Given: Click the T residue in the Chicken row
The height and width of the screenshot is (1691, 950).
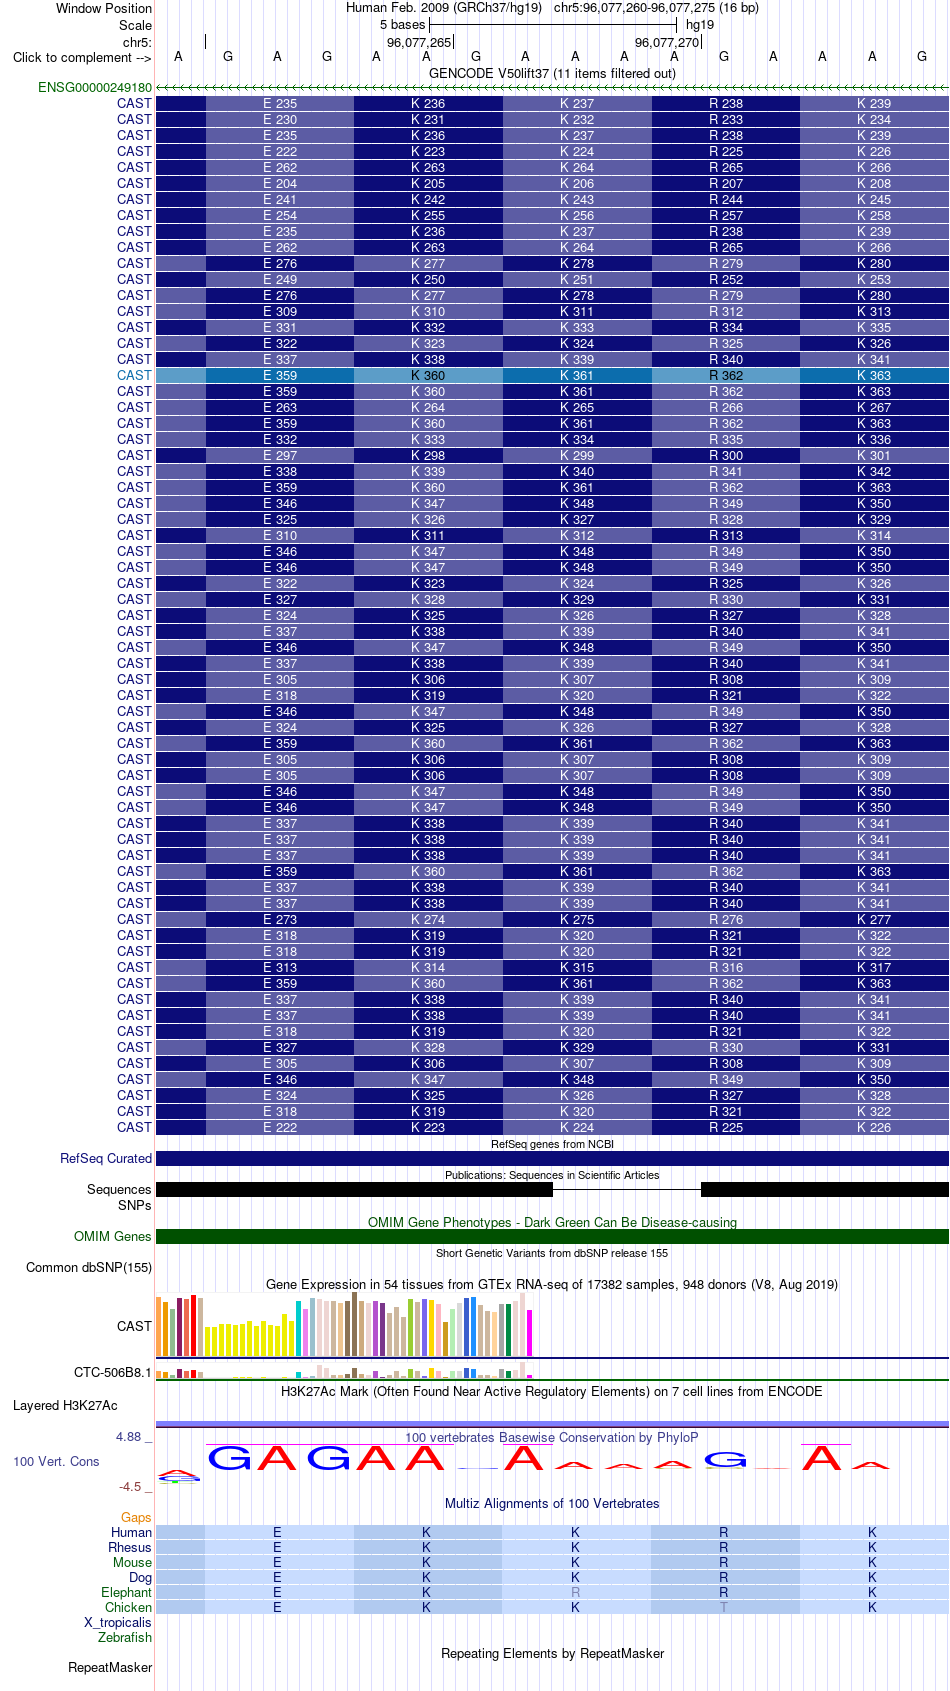Looking at the screenshot, I should [724, 1608].
